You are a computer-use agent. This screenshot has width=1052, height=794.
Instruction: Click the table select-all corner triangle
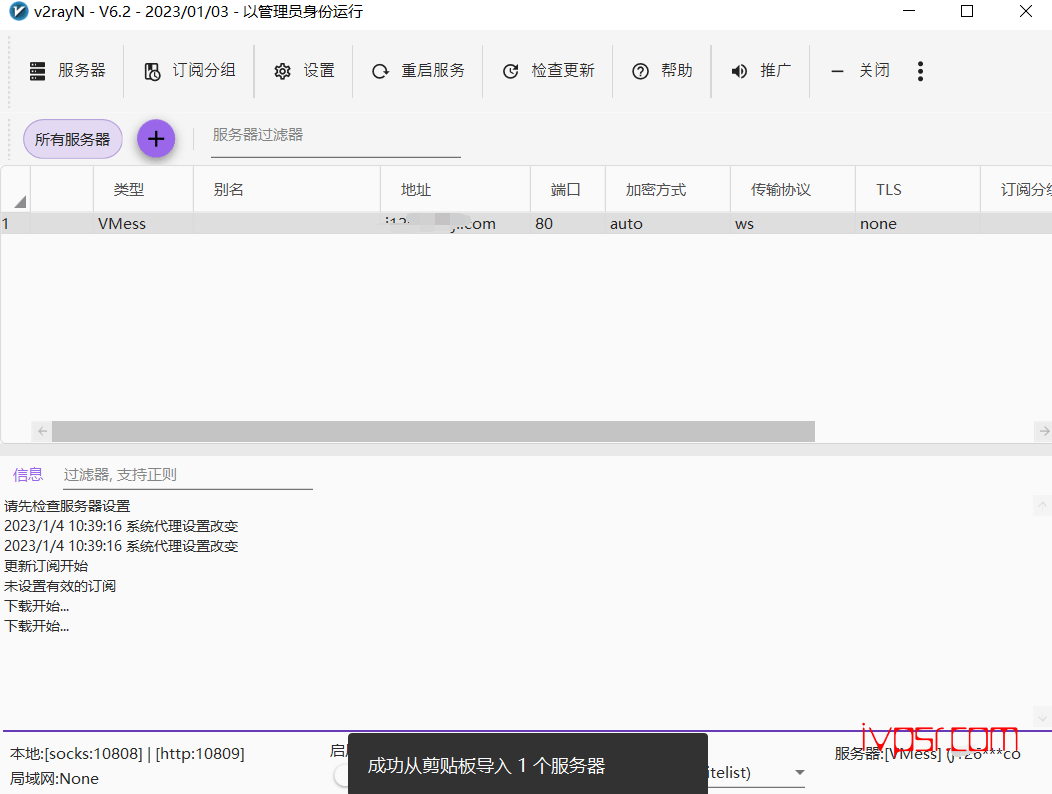click(20, 201)
